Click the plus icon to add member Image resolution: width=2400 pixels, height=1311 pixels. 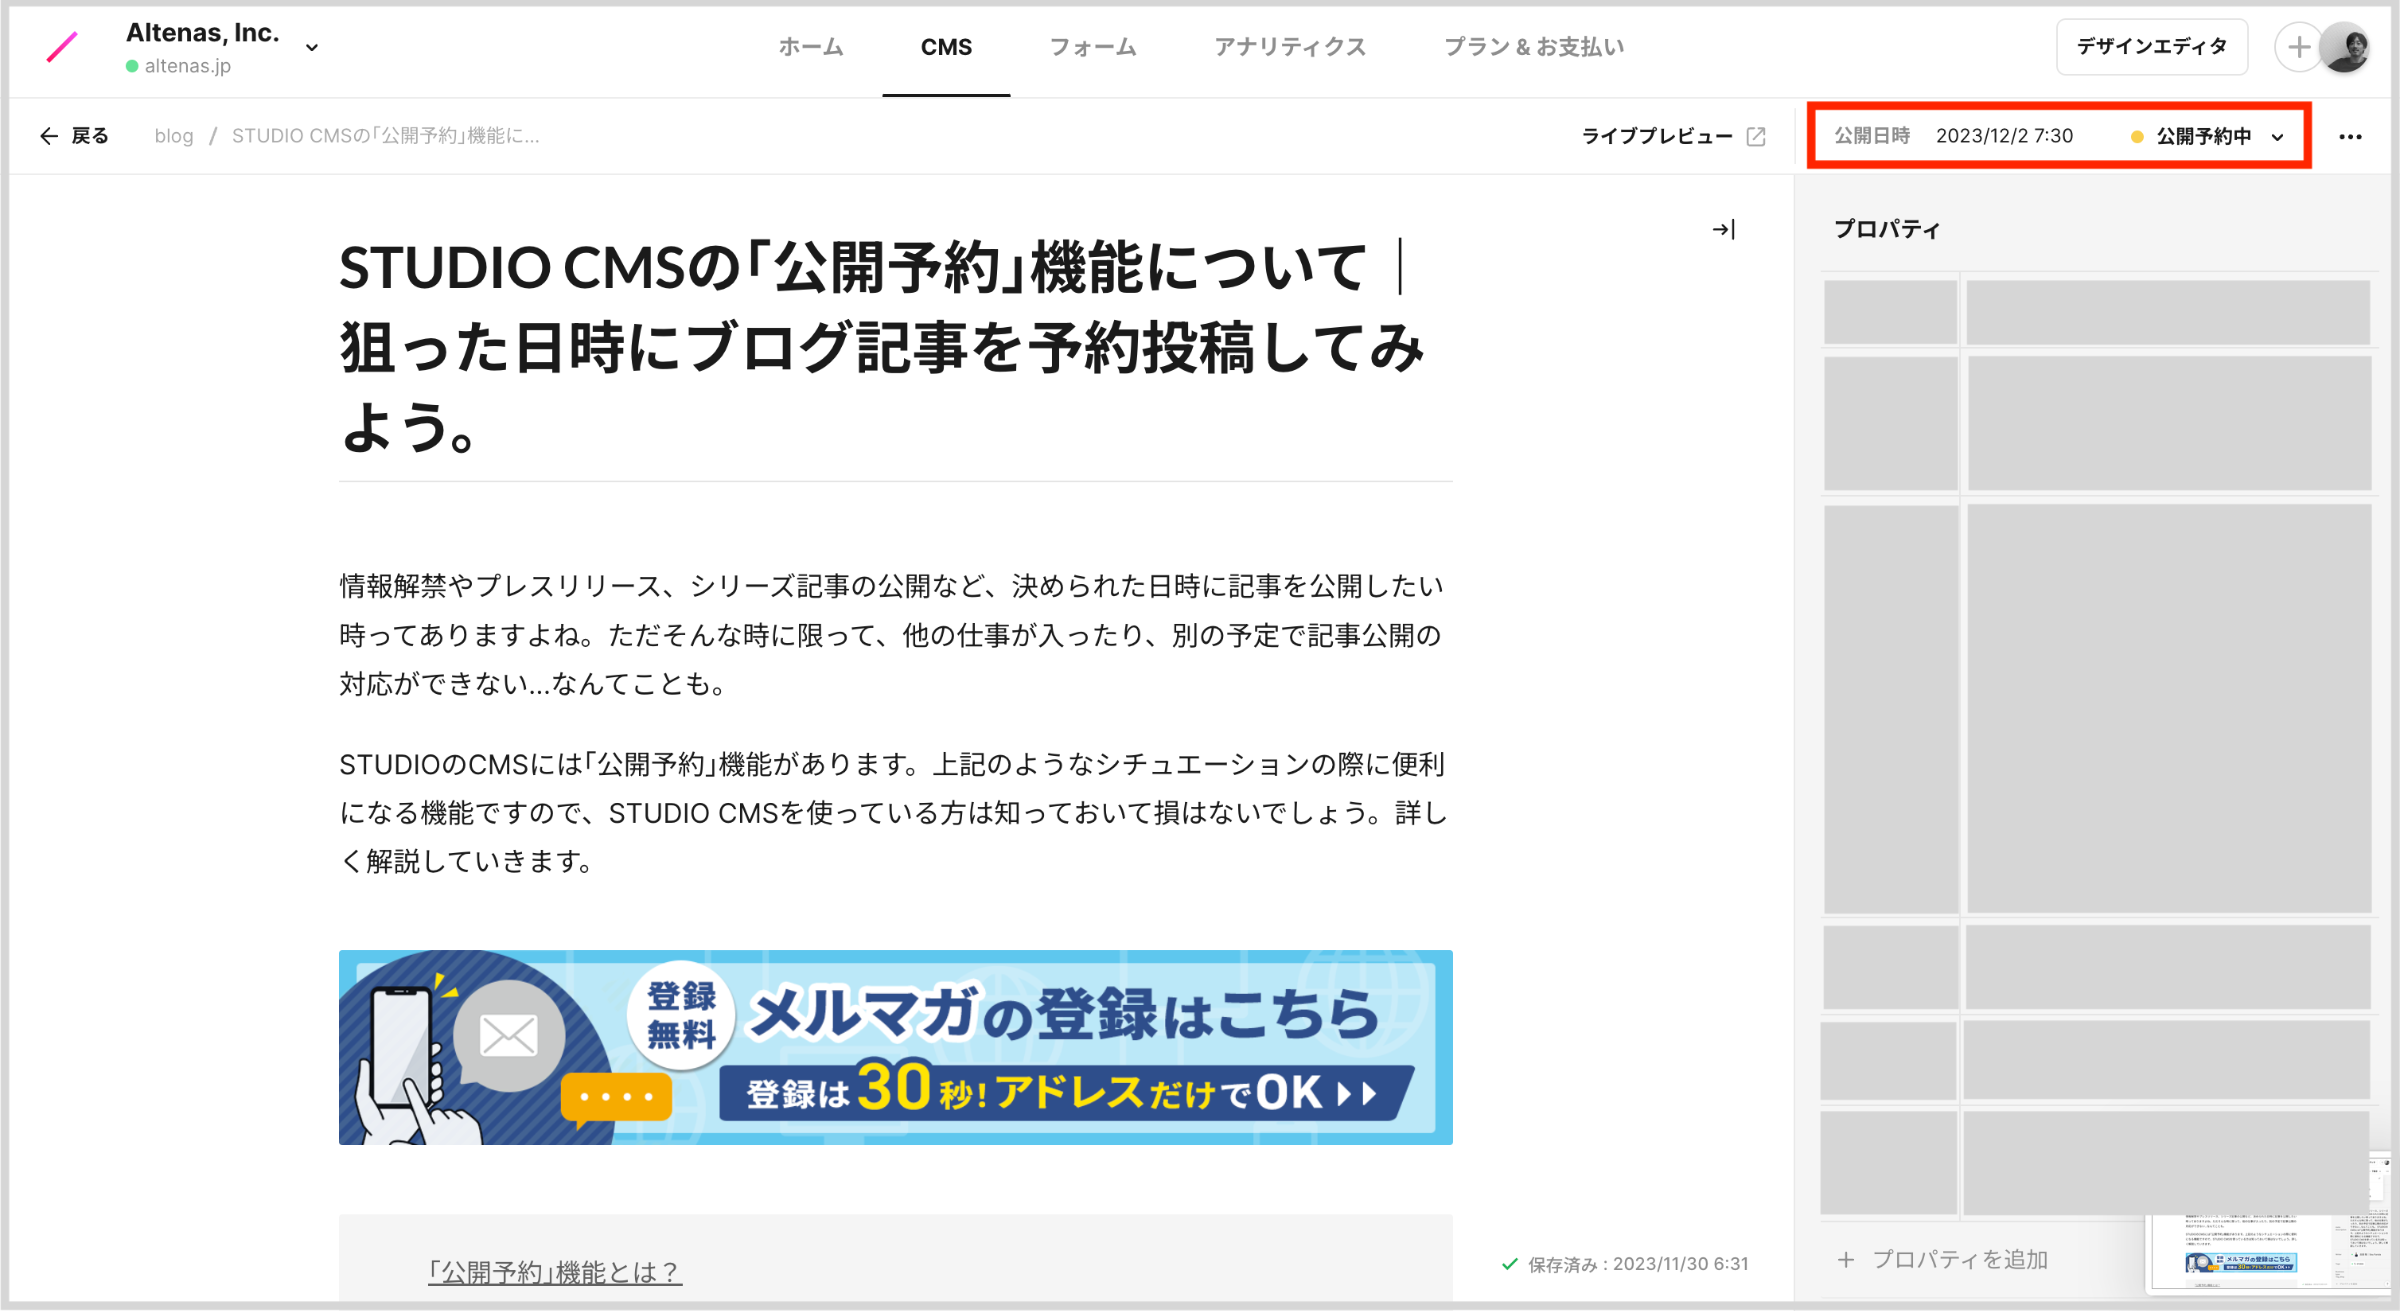click(x=2298, y=47)
